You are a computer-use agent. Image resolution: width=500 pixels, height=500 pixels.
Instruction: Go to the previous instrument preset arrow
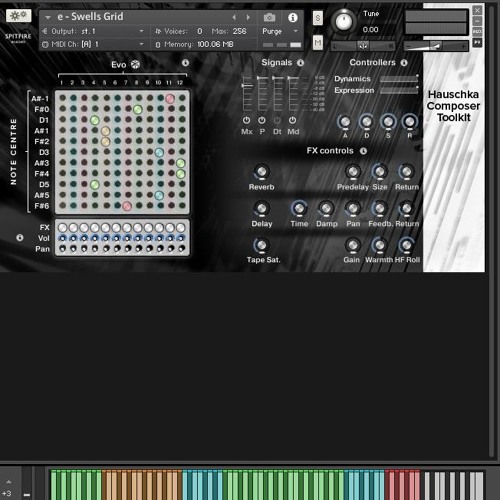pos(234,17)
